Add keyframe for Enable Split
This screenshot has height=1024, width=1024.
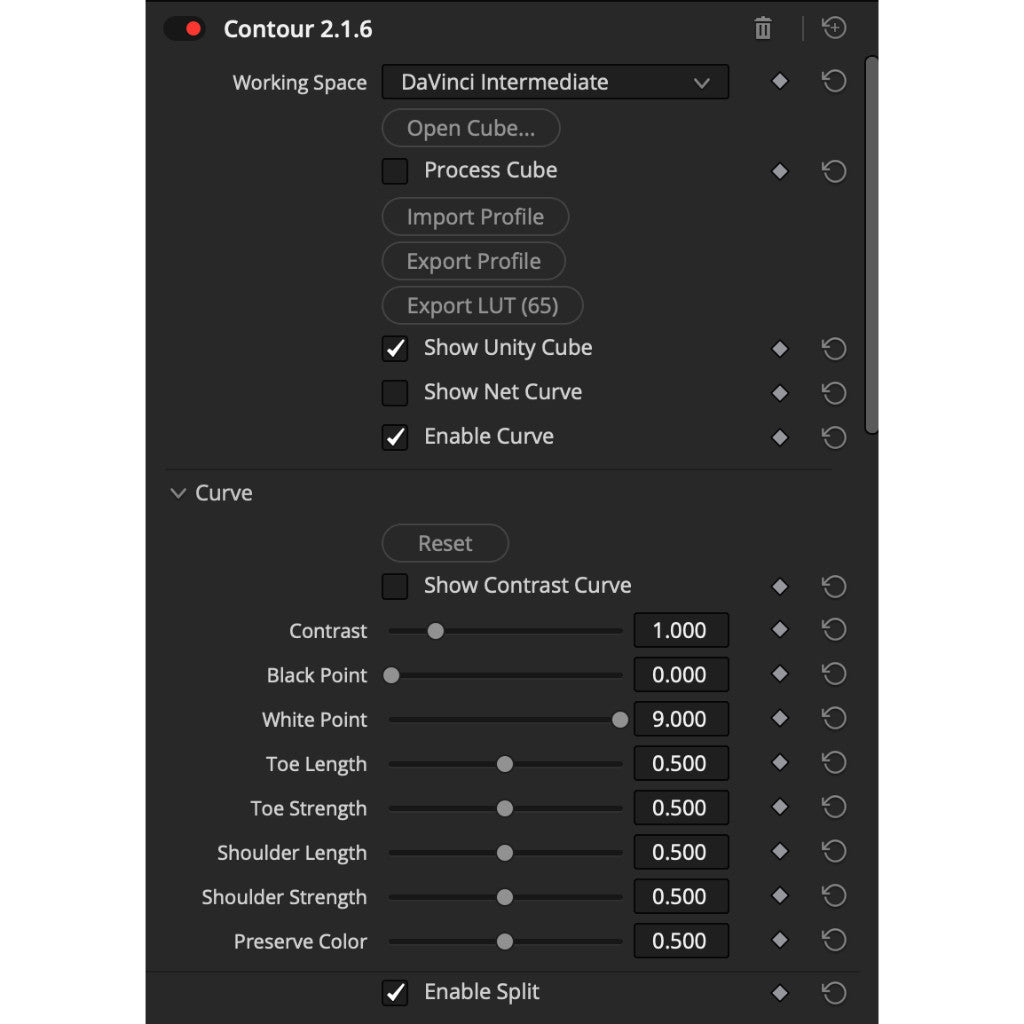tap(780, 993)
